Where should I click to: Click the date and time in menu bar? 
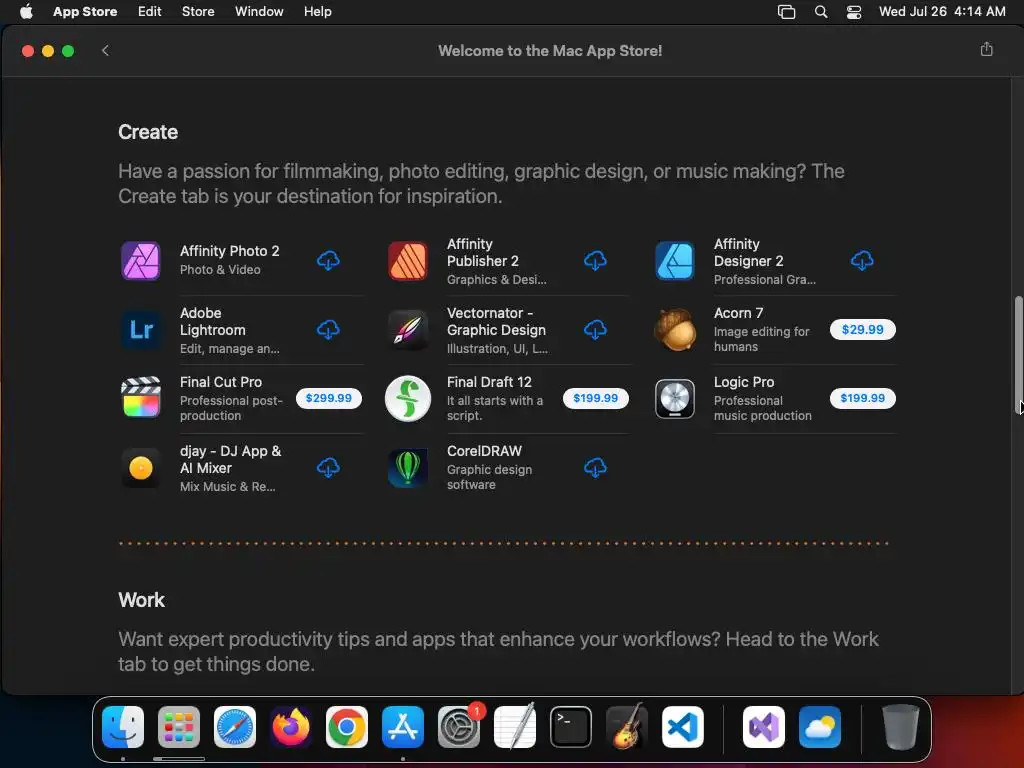pos(942,12)
